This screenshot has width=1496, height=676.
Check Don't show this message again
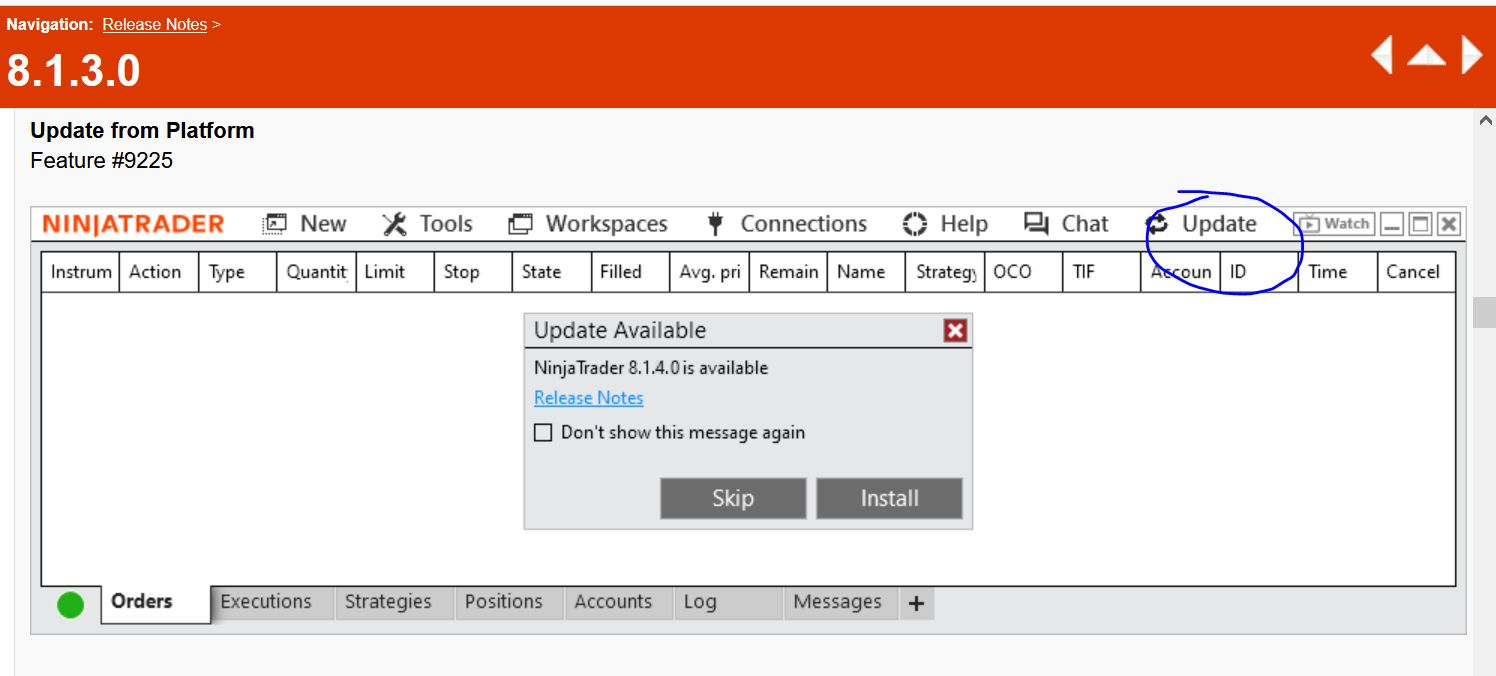point(543,433)
